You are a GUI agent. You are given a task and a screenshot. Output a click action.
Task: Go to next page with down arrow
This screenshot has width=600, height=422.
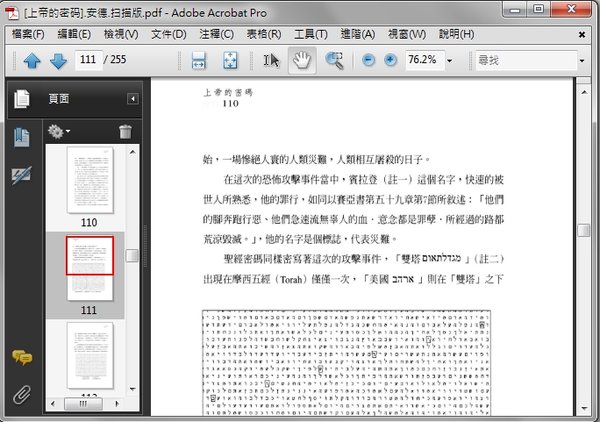pos(57,60)
